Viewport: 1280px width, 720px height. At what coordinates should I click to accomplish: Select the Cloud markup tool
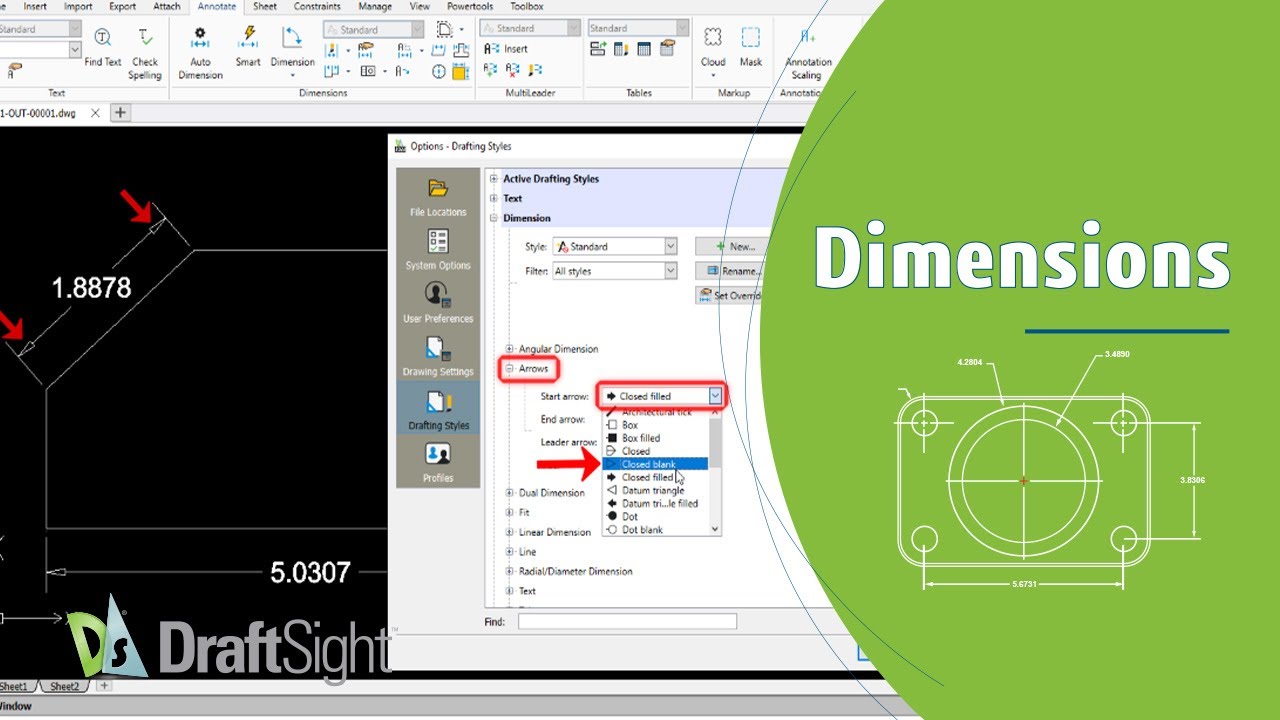(713, 52)
